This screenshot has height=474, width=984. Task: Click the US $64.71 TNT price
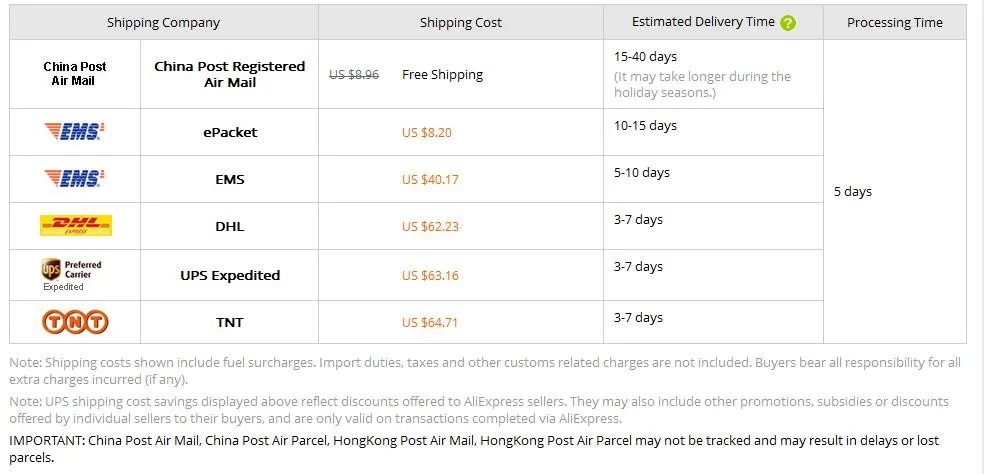pos(430,323)
